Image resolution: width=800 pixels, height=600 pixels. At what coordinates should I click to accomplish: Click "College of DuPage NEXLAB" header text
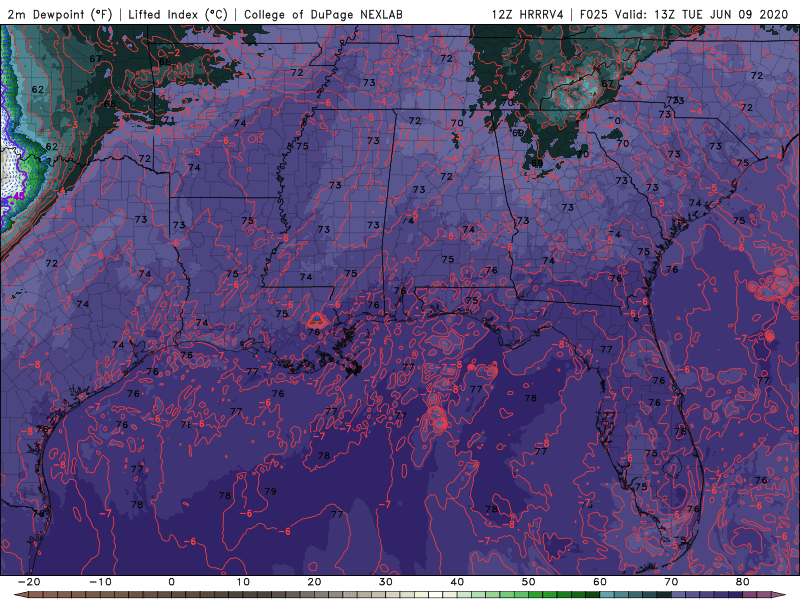[323, 14]
